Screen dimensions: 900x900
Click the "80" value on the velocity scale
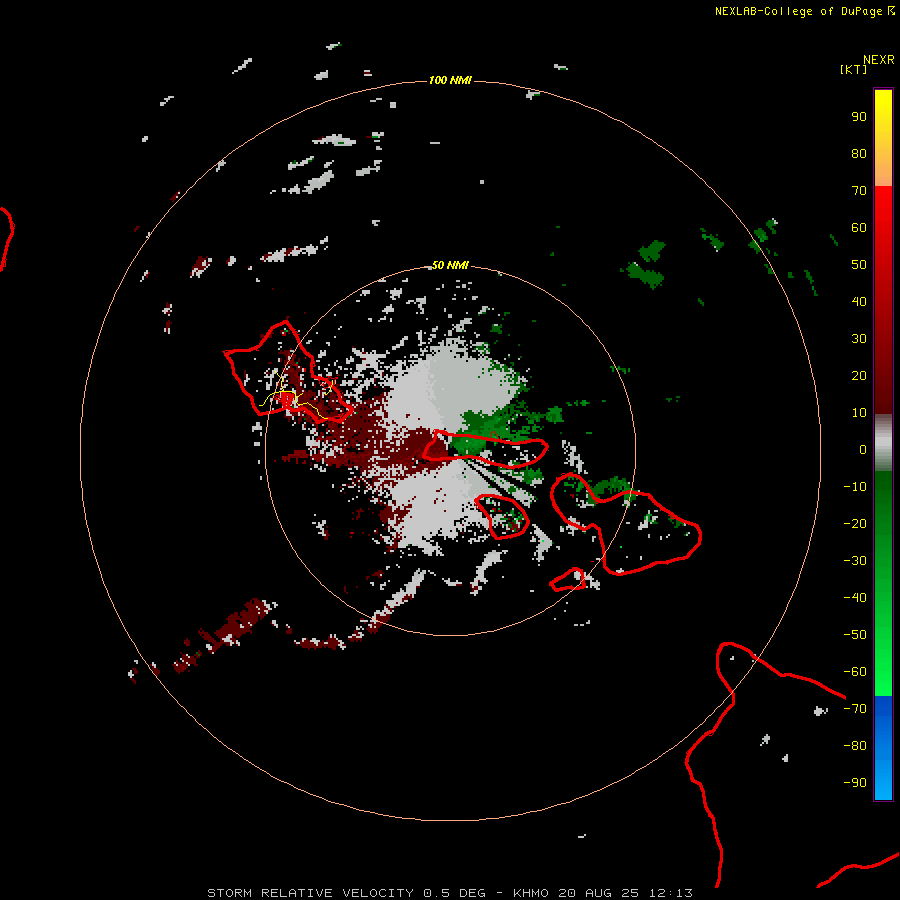(859, 154)
